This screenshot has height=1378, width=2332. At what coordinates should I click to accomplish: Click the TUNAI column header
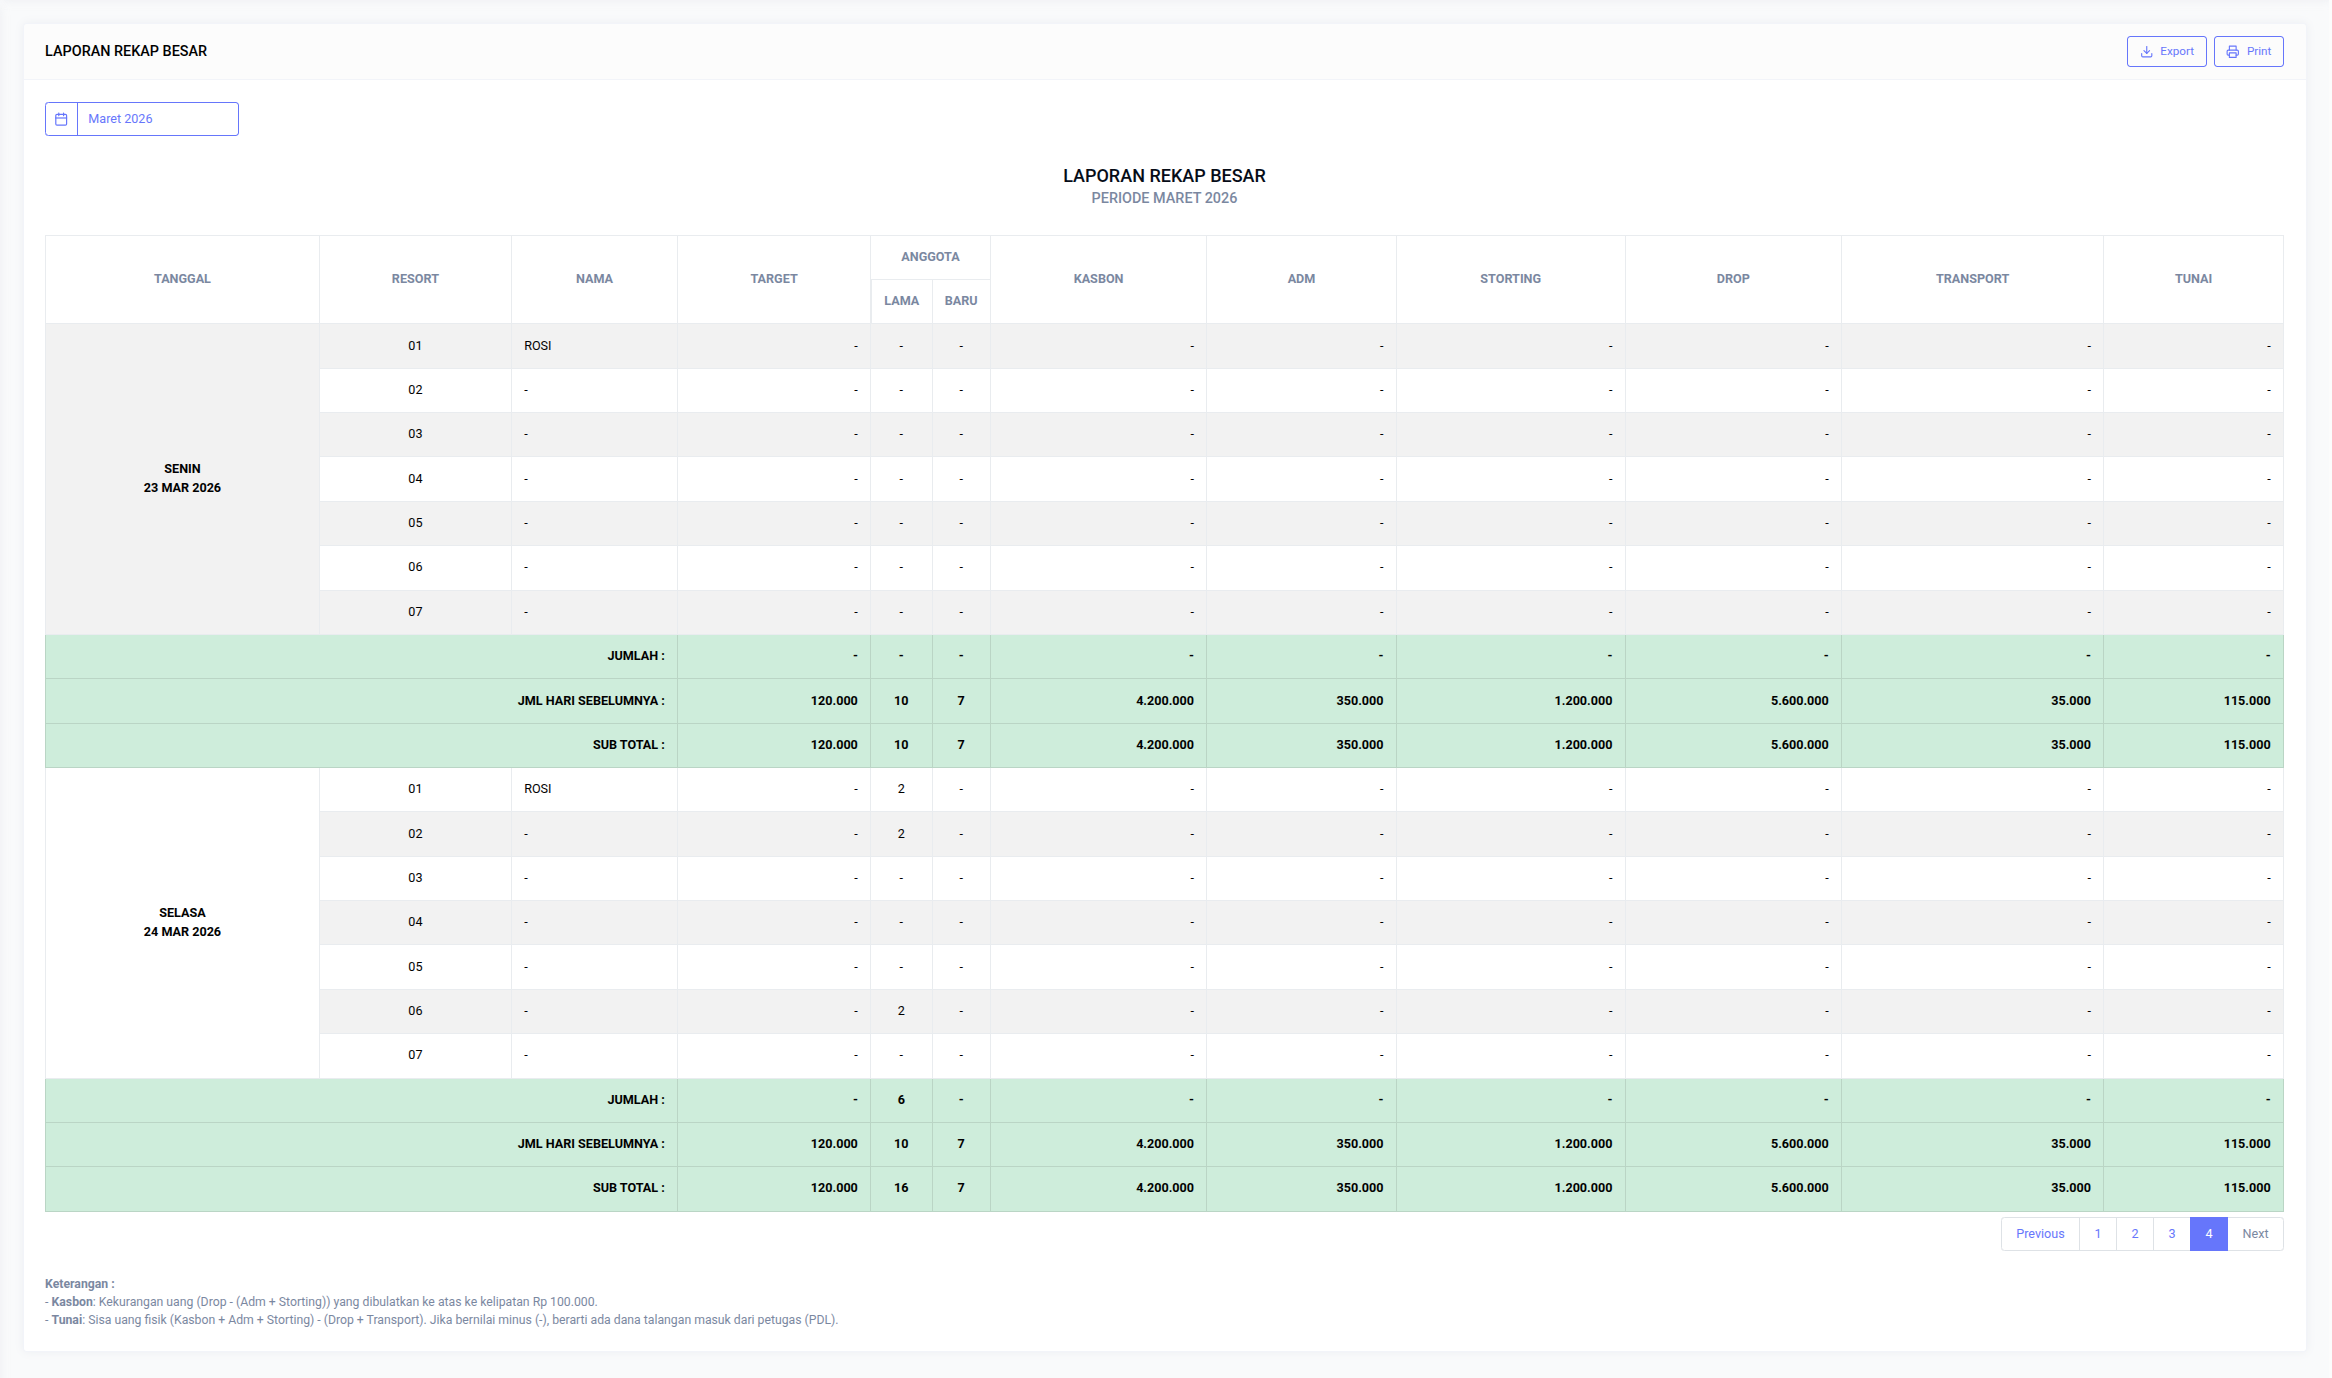(2192, 279)
